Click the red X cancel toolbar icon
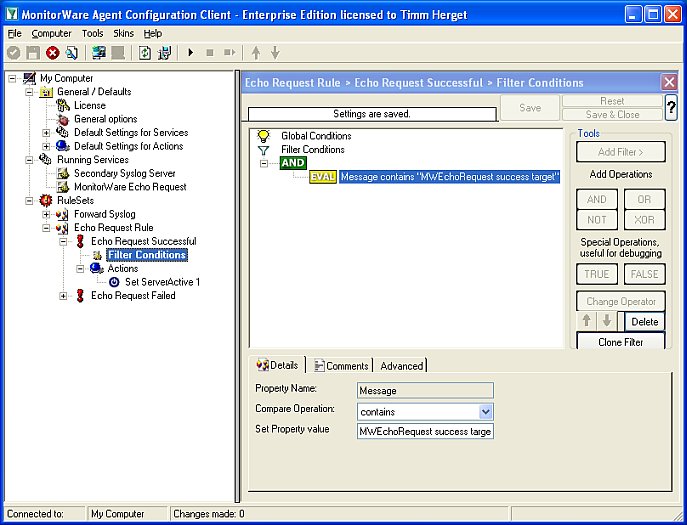Image resolution: width=687 pixels, height=525 pixels. tap(53, 53)
